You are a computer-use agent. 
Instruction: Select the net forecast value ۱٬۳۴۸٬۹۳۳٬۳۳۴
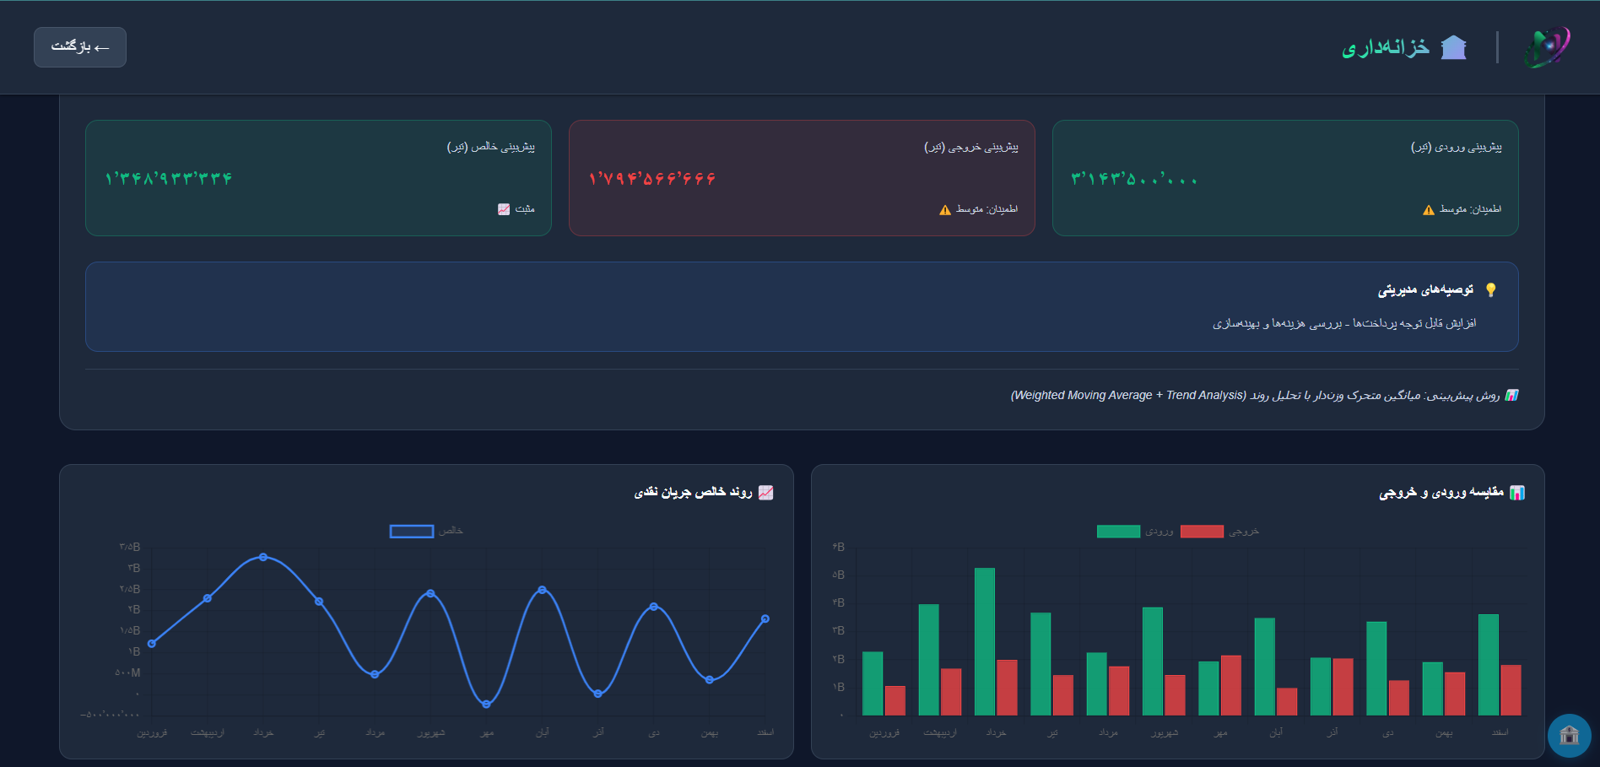[x=169, y=179]
